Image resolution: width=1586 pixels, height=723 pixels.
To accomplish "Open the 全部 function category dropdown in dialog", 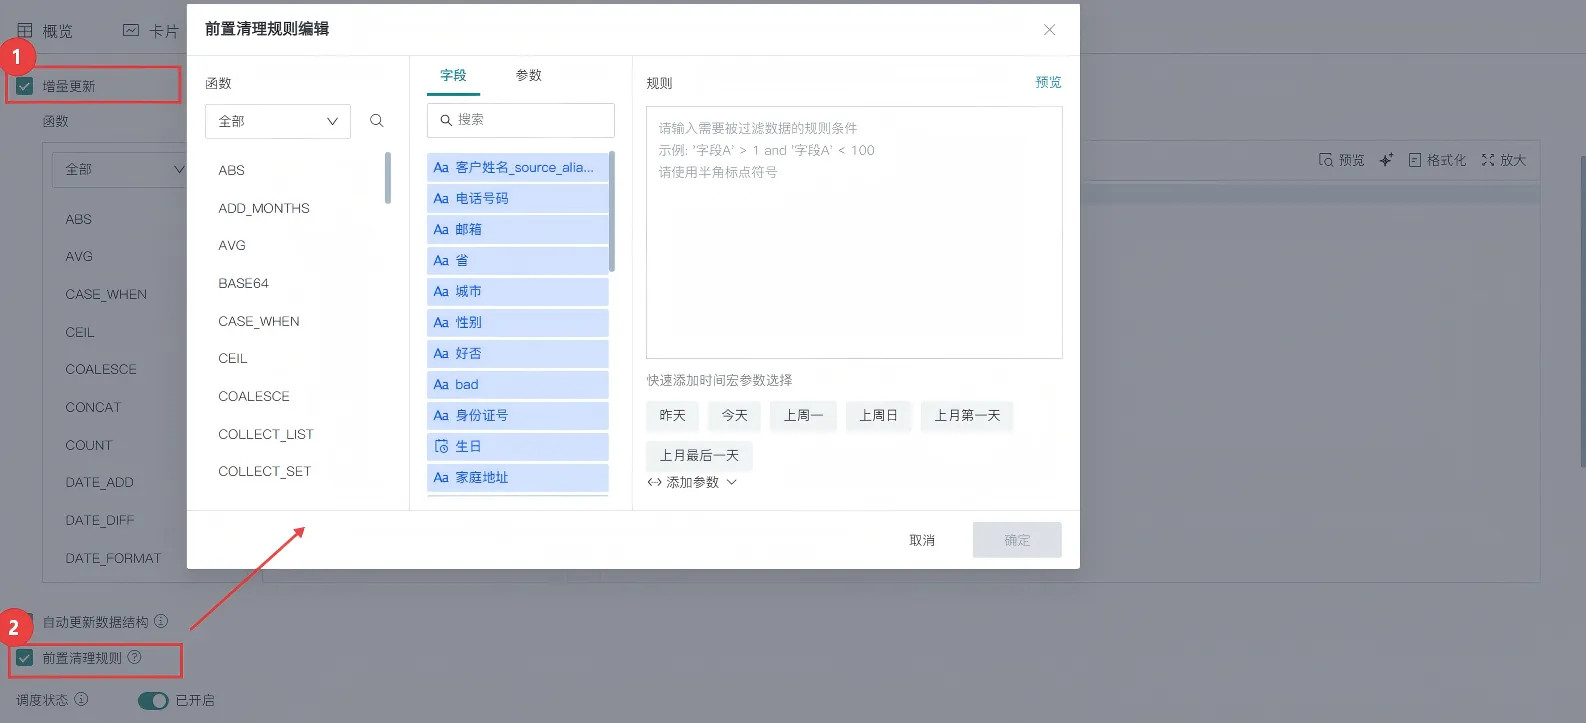I will point(278,121).
